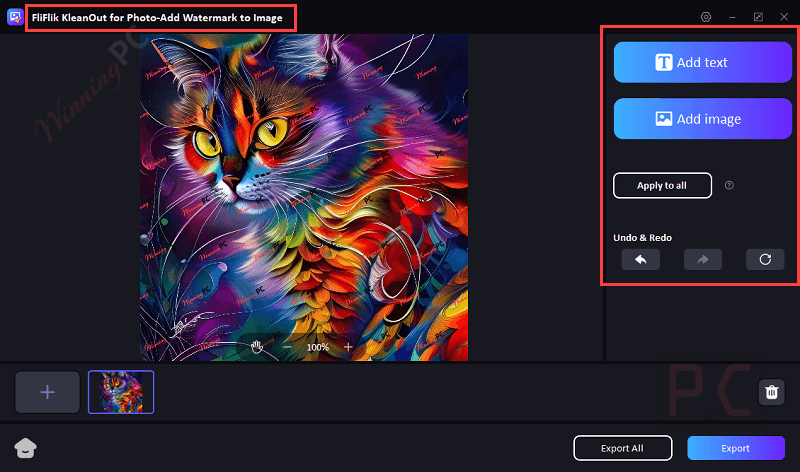
Task: Click the blue Export button
Action: (x=735, y=448)
